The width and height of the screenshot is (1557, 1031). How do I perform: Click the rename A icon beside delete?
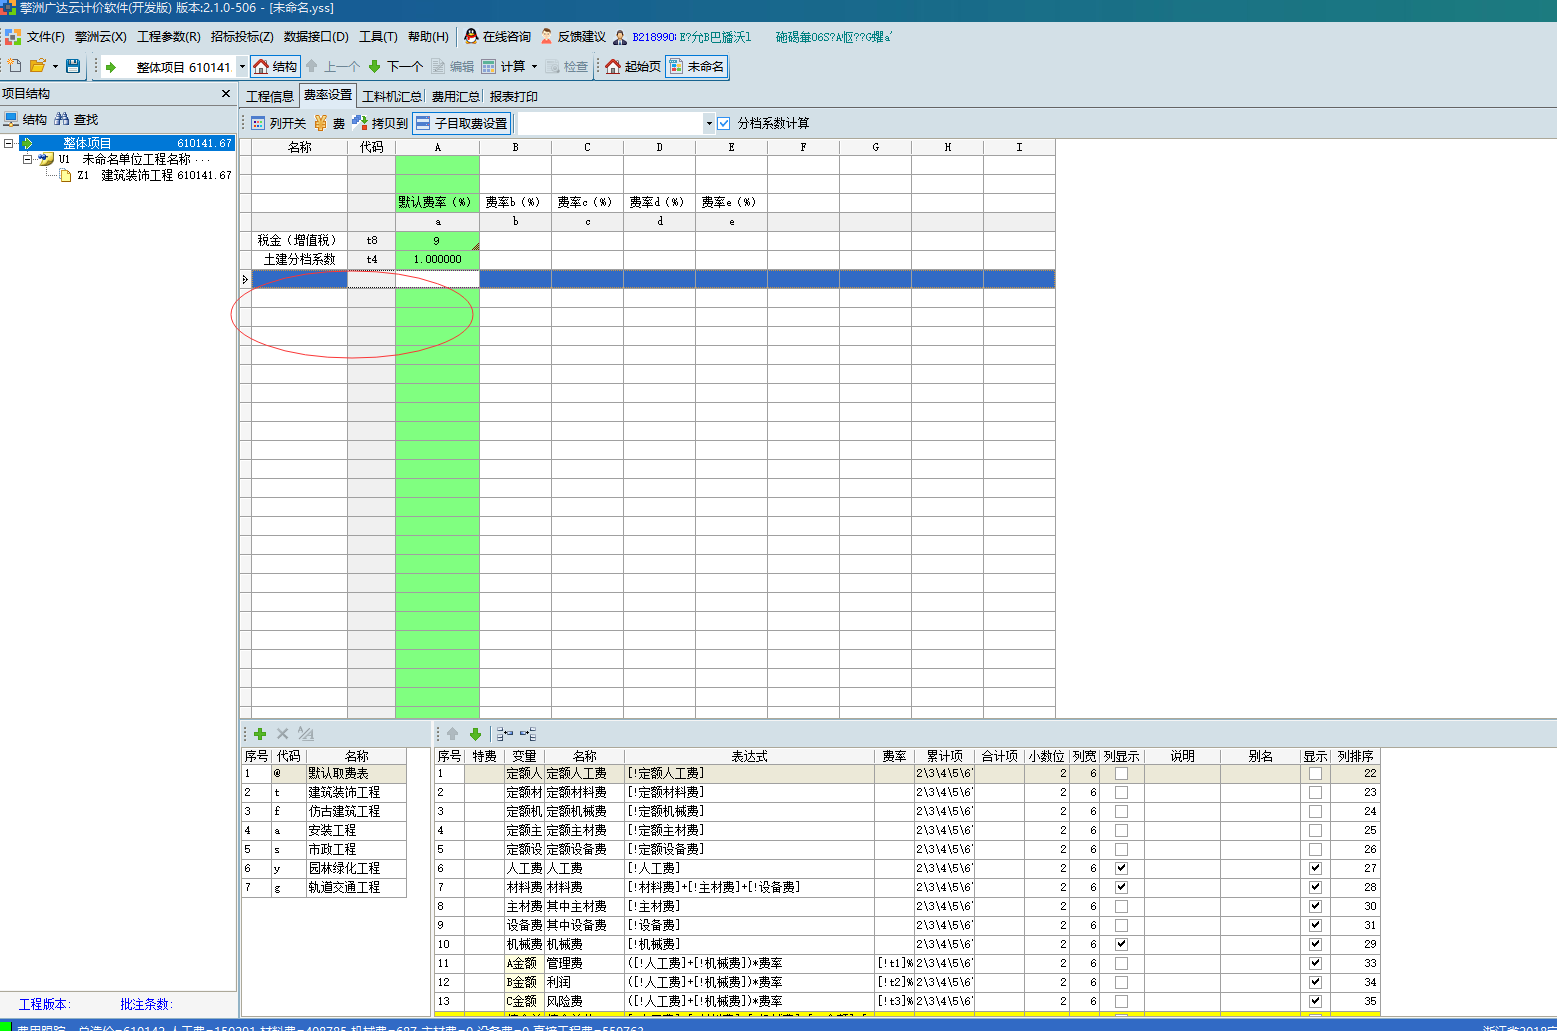[x=306, y=734]
